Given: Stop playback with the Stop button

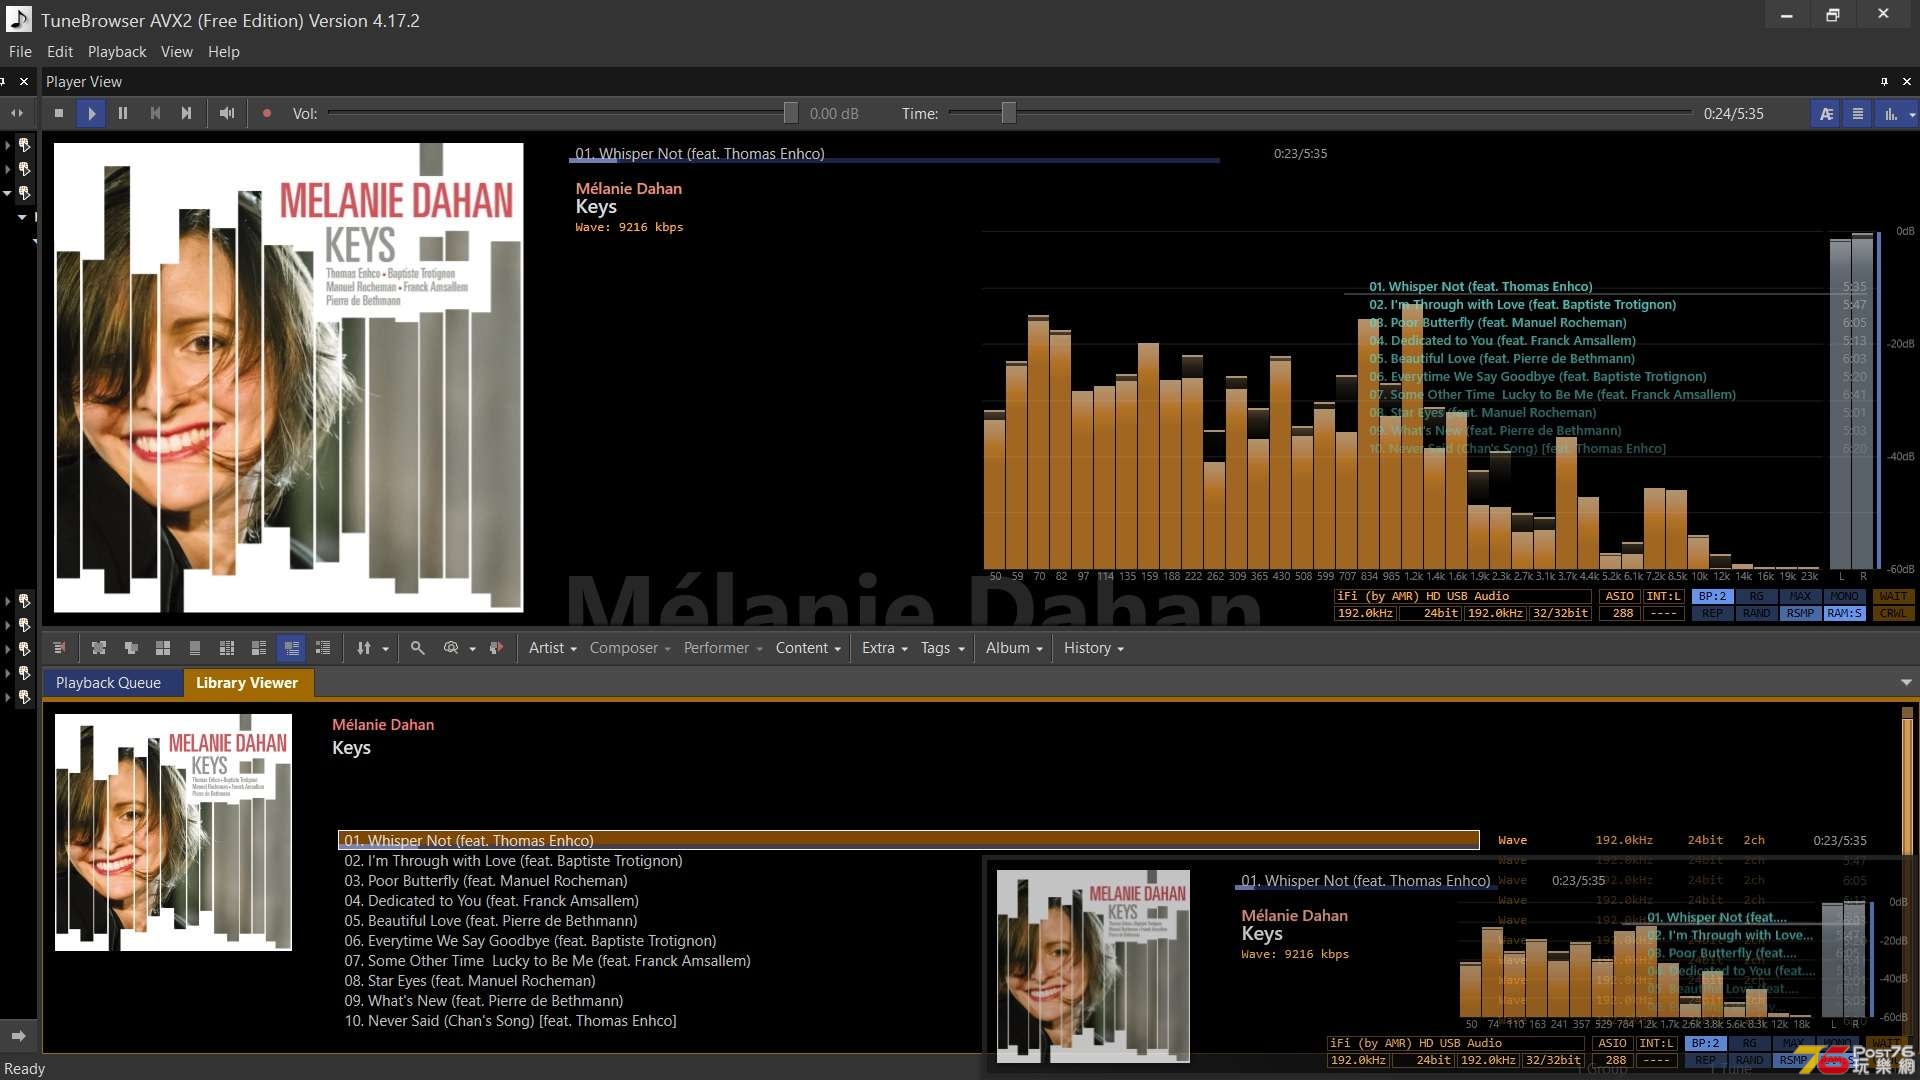Looking at the screenshot, I should click(59, 114).
